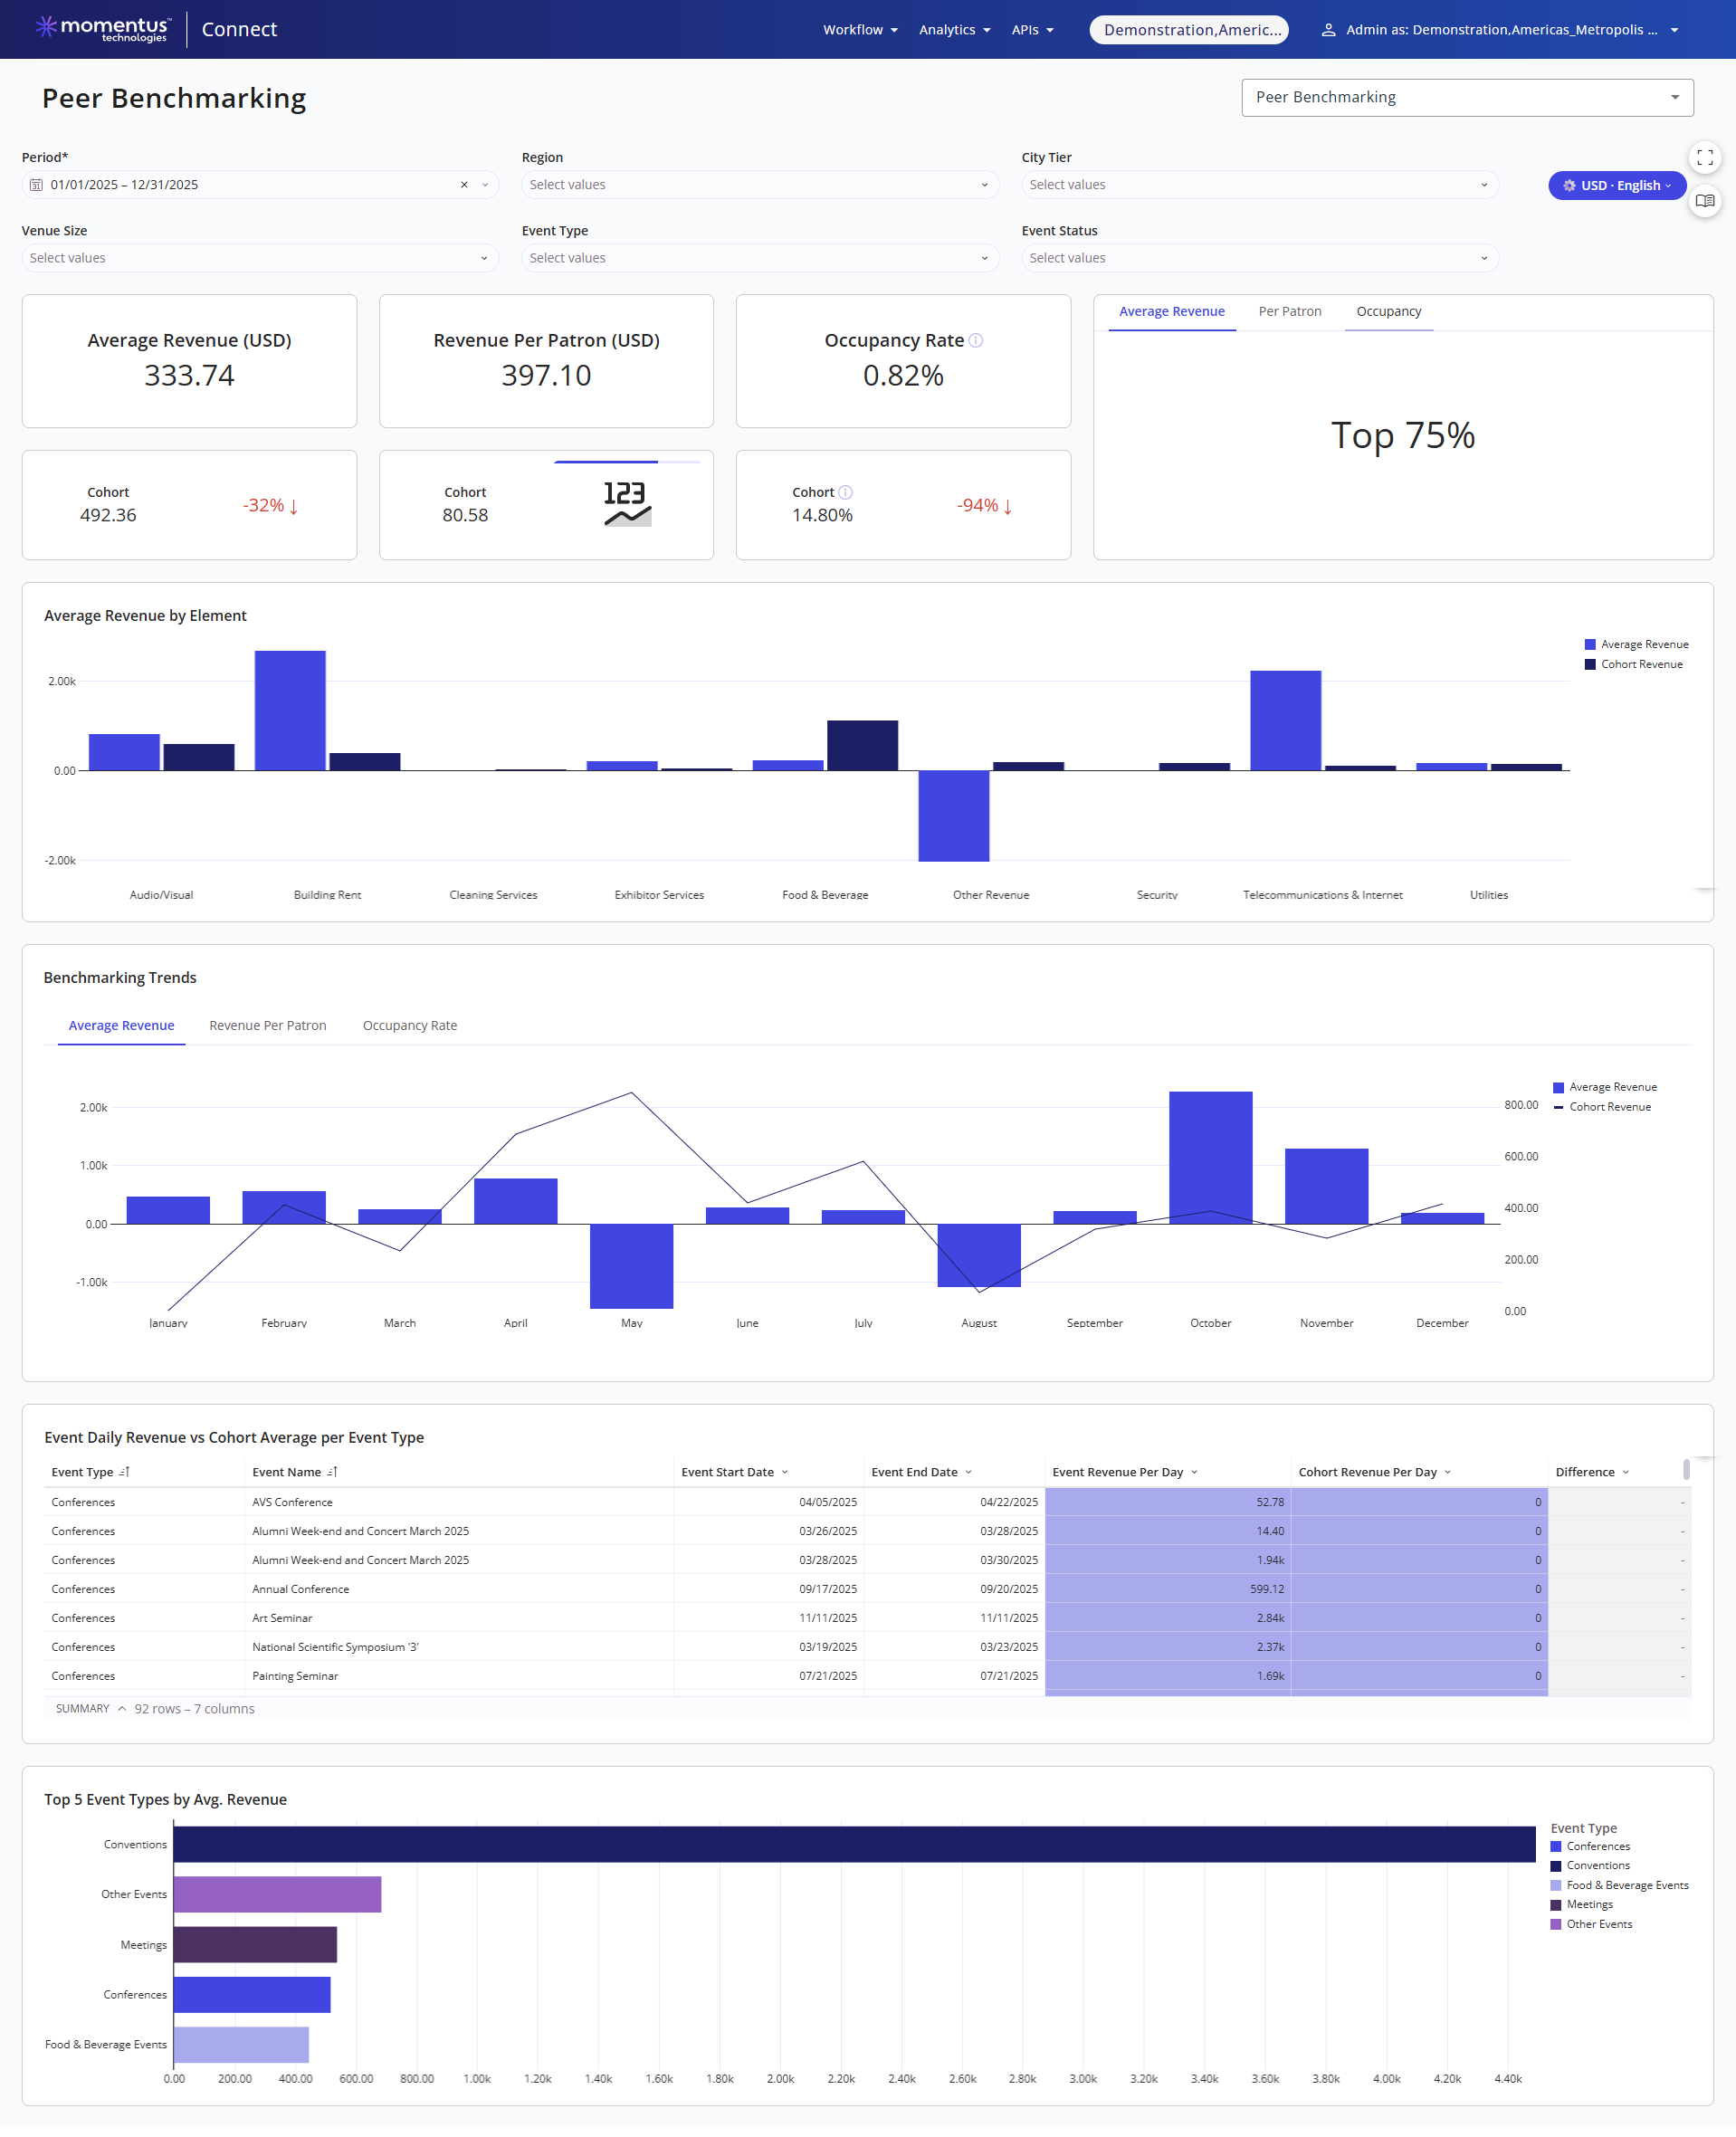Screen dimensions: 1736x2137
Task: Clear the Period date range
Action: 464,185
